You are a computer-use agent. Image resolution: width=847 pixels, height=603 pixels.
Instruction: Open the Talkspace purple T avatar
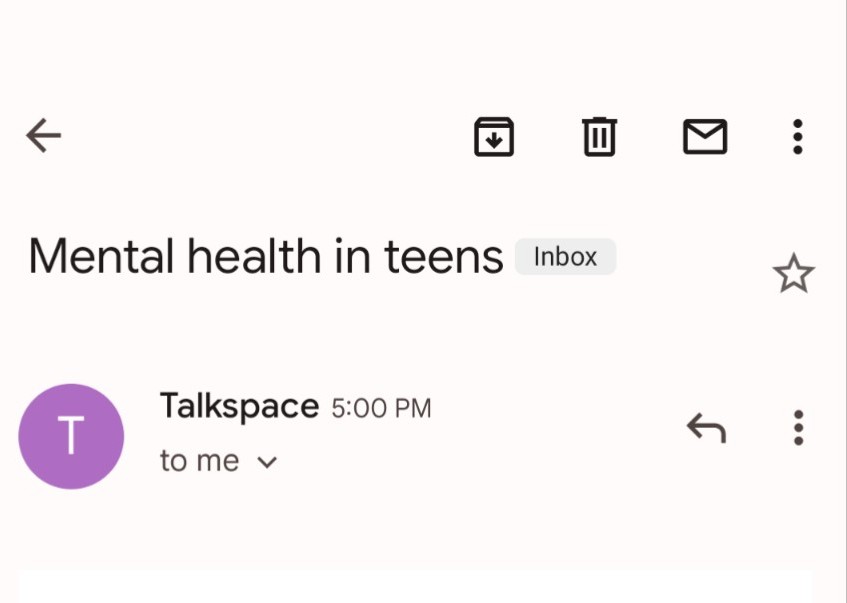(x=71, y=437)
